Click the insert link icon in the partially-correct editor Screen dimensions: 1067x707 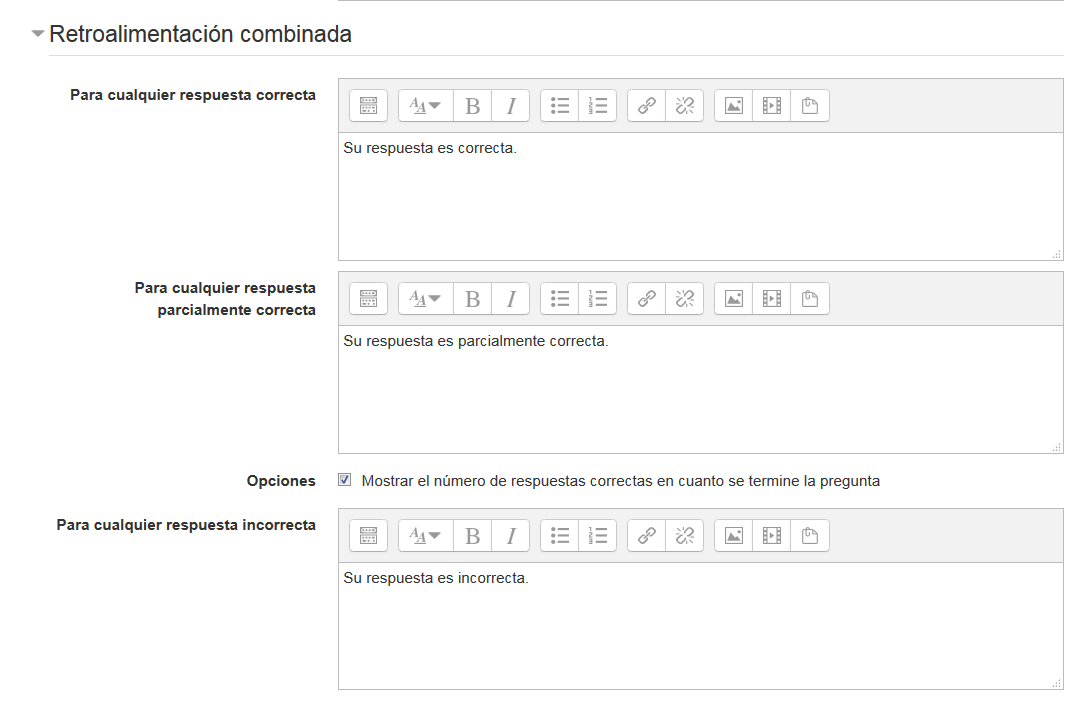coord(645,298)
